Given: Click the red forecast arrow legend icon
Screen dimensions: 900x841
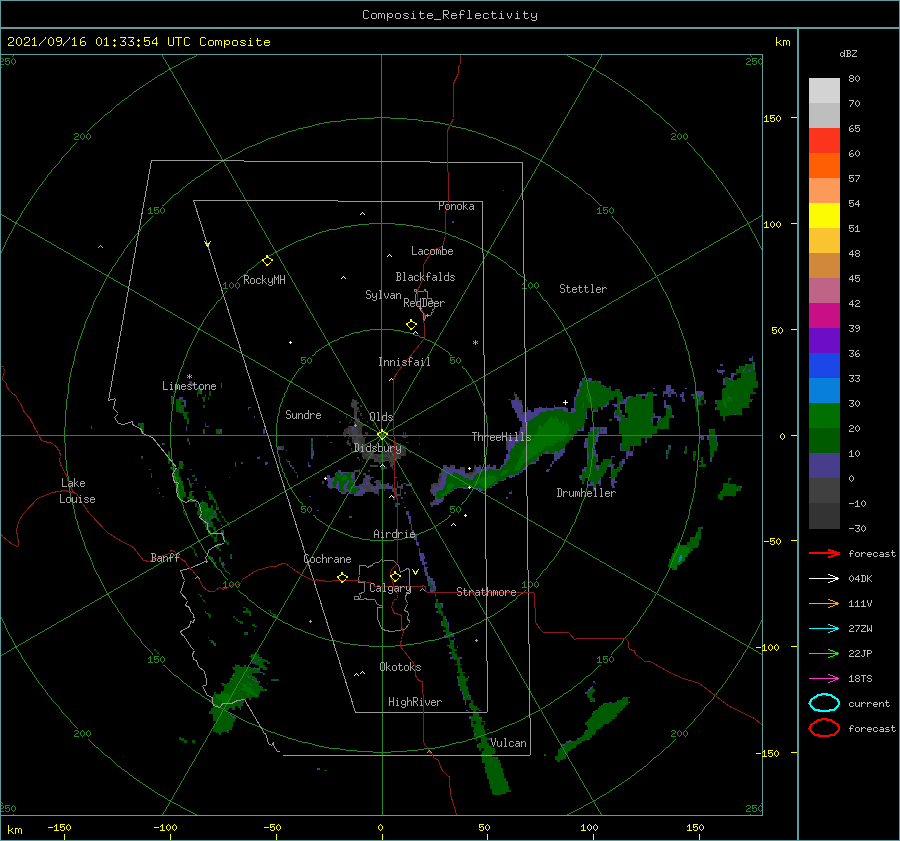Looking at the screenshot, I should point(824,553).
